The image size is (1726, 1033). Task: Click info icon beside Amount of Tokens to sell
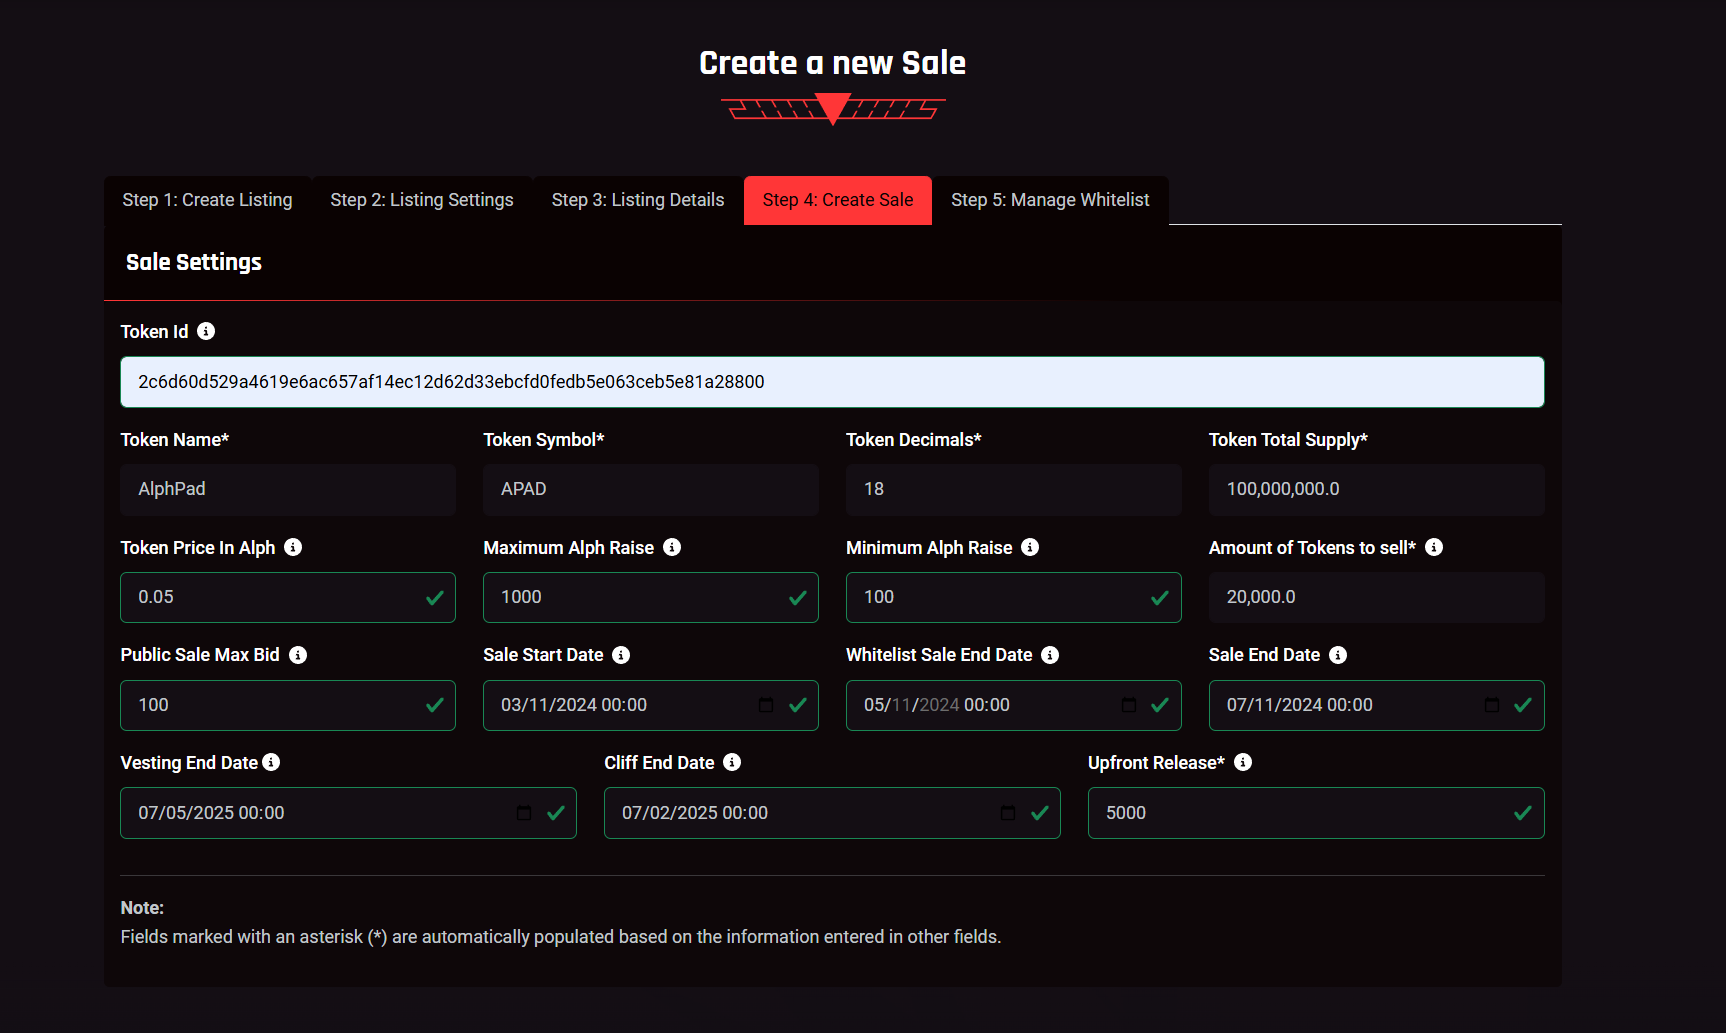click(1434, 547)
